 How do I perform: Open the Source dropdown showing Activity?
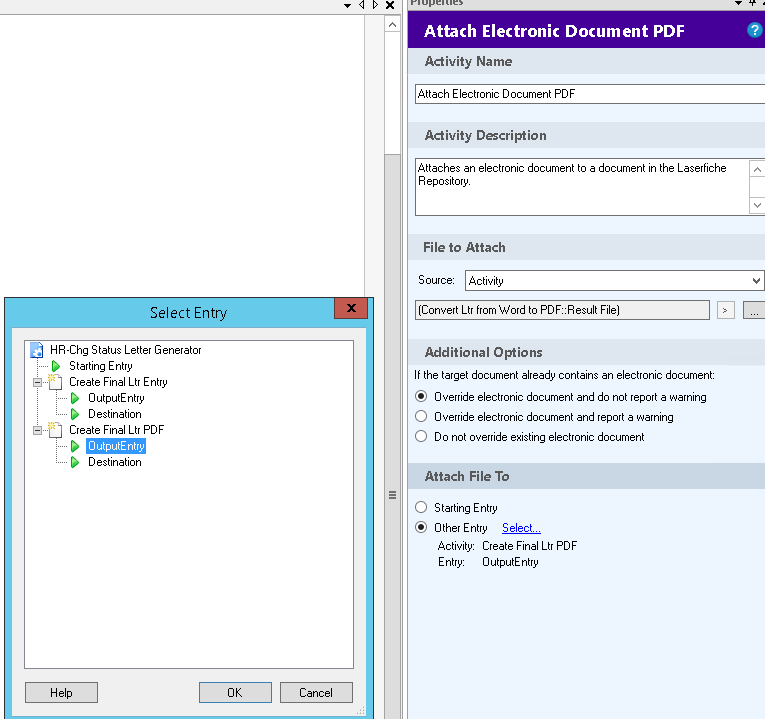[x=614, y=281]
